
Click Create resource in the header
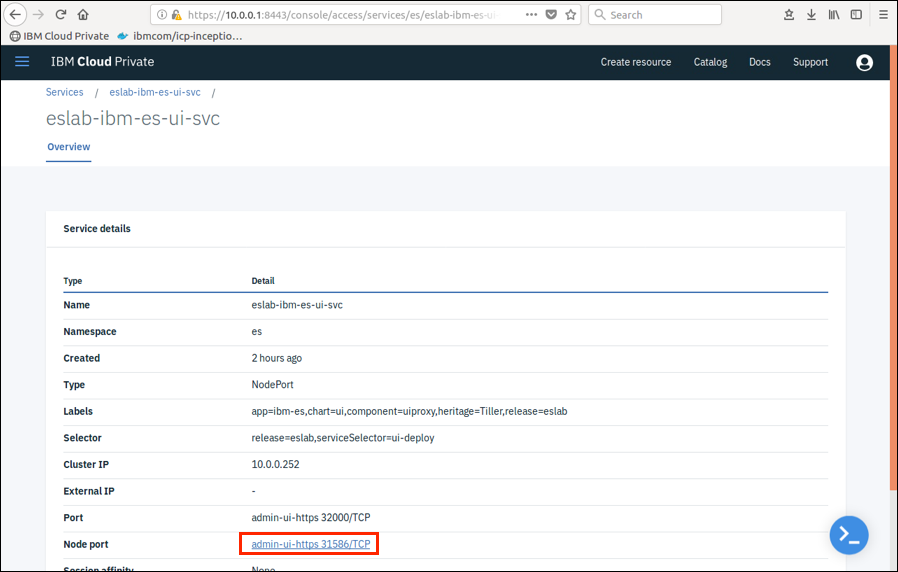coord(636,62)
